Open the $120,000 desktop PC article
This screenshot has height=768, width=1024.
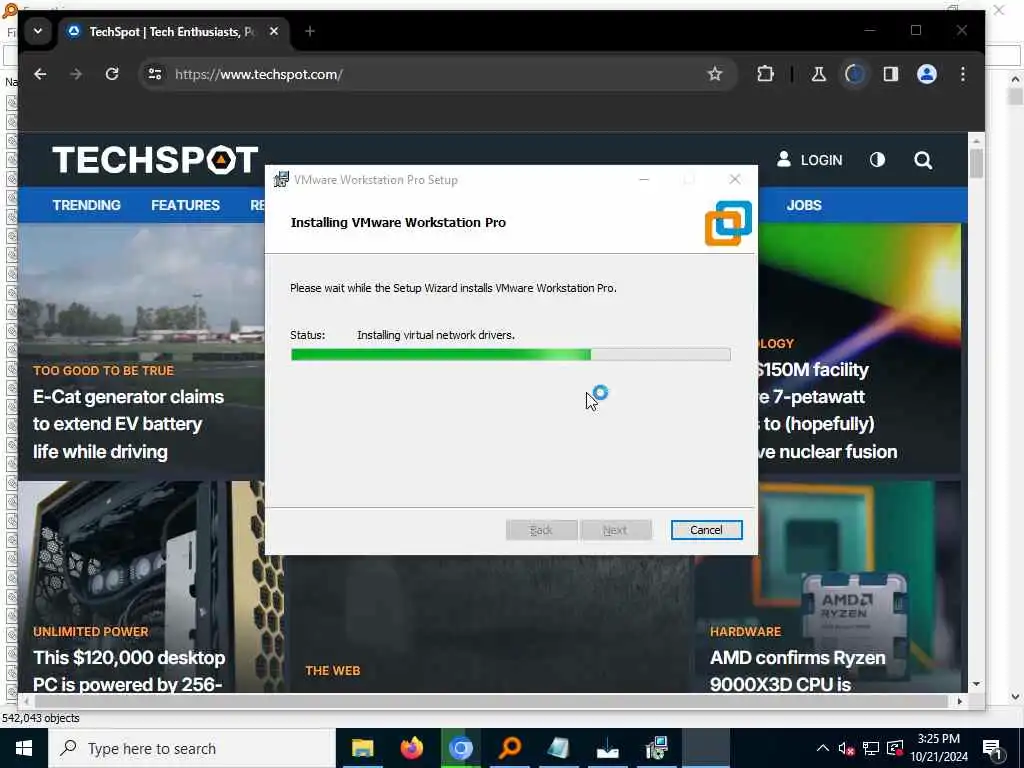pyautogui.click(x=129, y=670)
